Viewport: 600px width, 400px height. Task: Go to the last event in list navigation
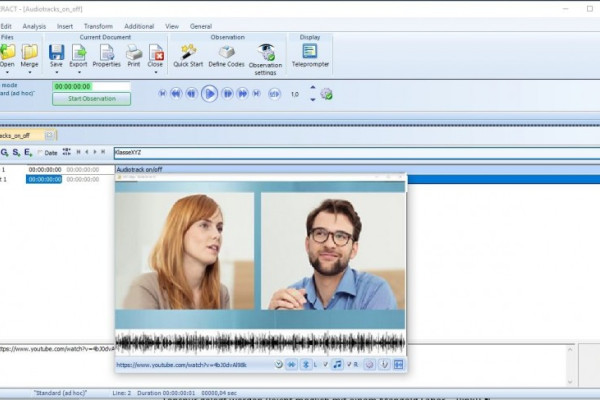103,152
